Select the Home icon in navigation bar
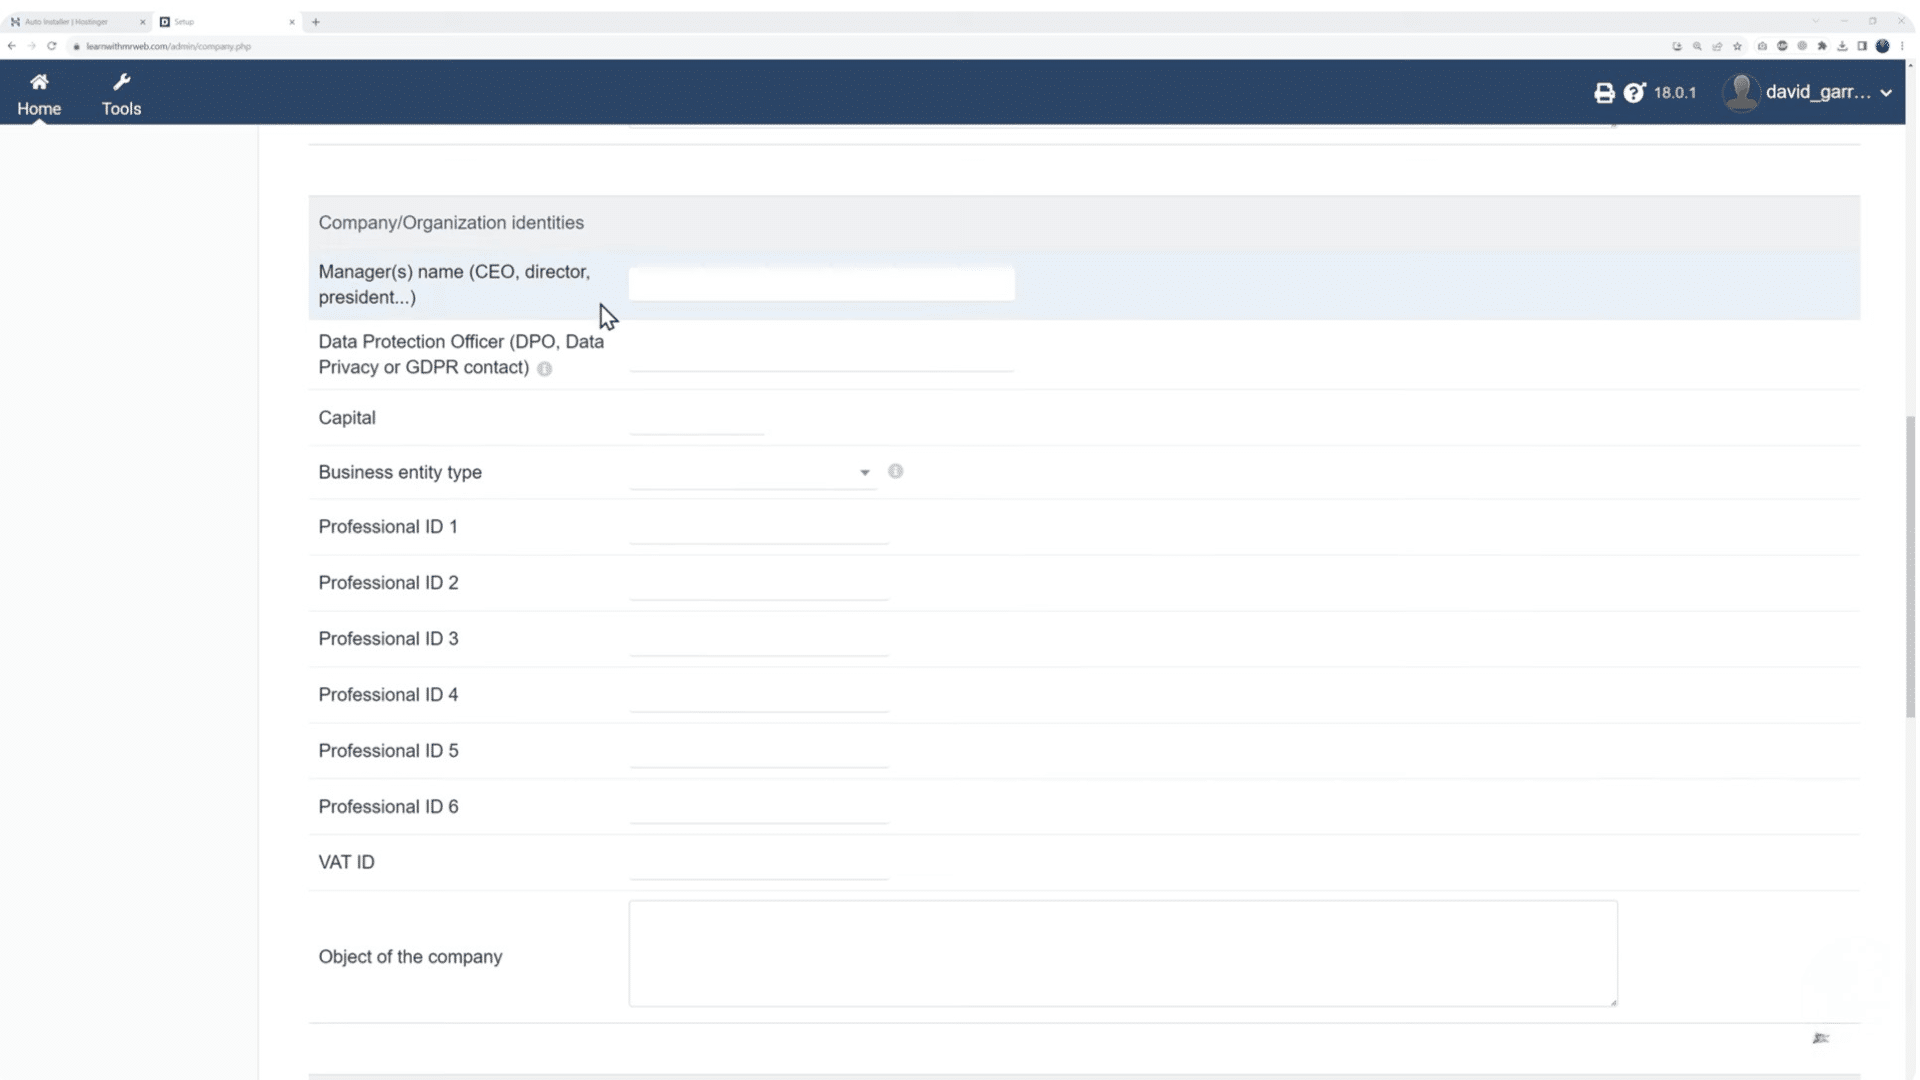This screenshot has height=1080, width=1920. pos(39,93)
